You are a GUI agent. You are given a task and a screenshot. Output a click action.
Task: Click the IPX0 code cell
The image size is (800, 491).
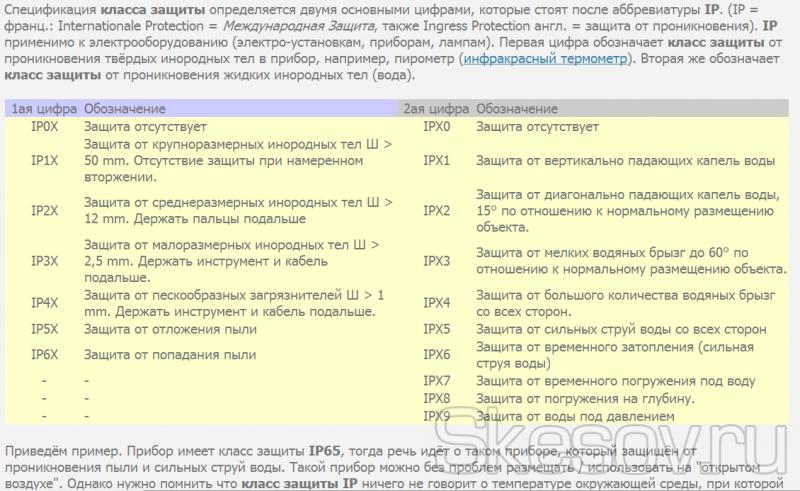(437, 127)
